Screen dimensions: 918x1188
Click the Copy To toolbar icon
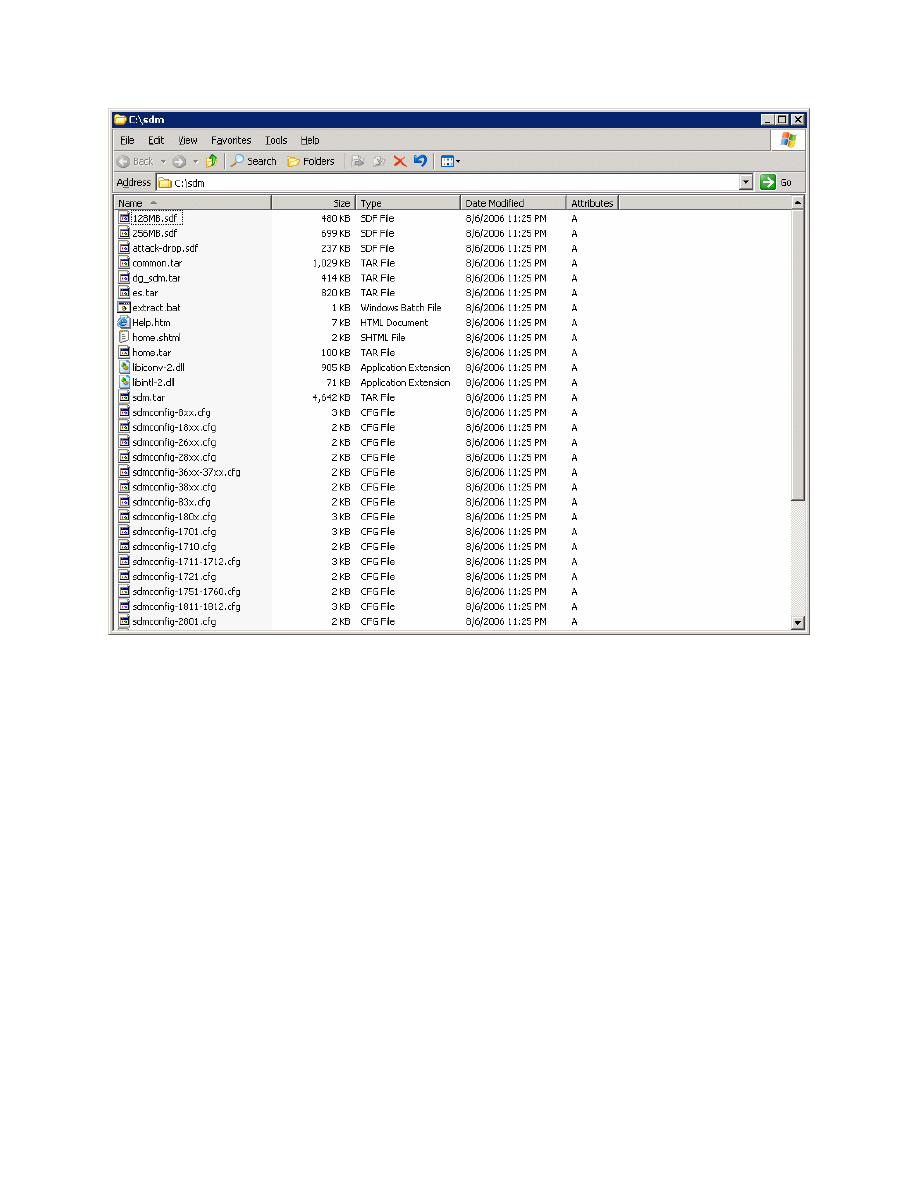pyautogui.click(x=379, y=161)
